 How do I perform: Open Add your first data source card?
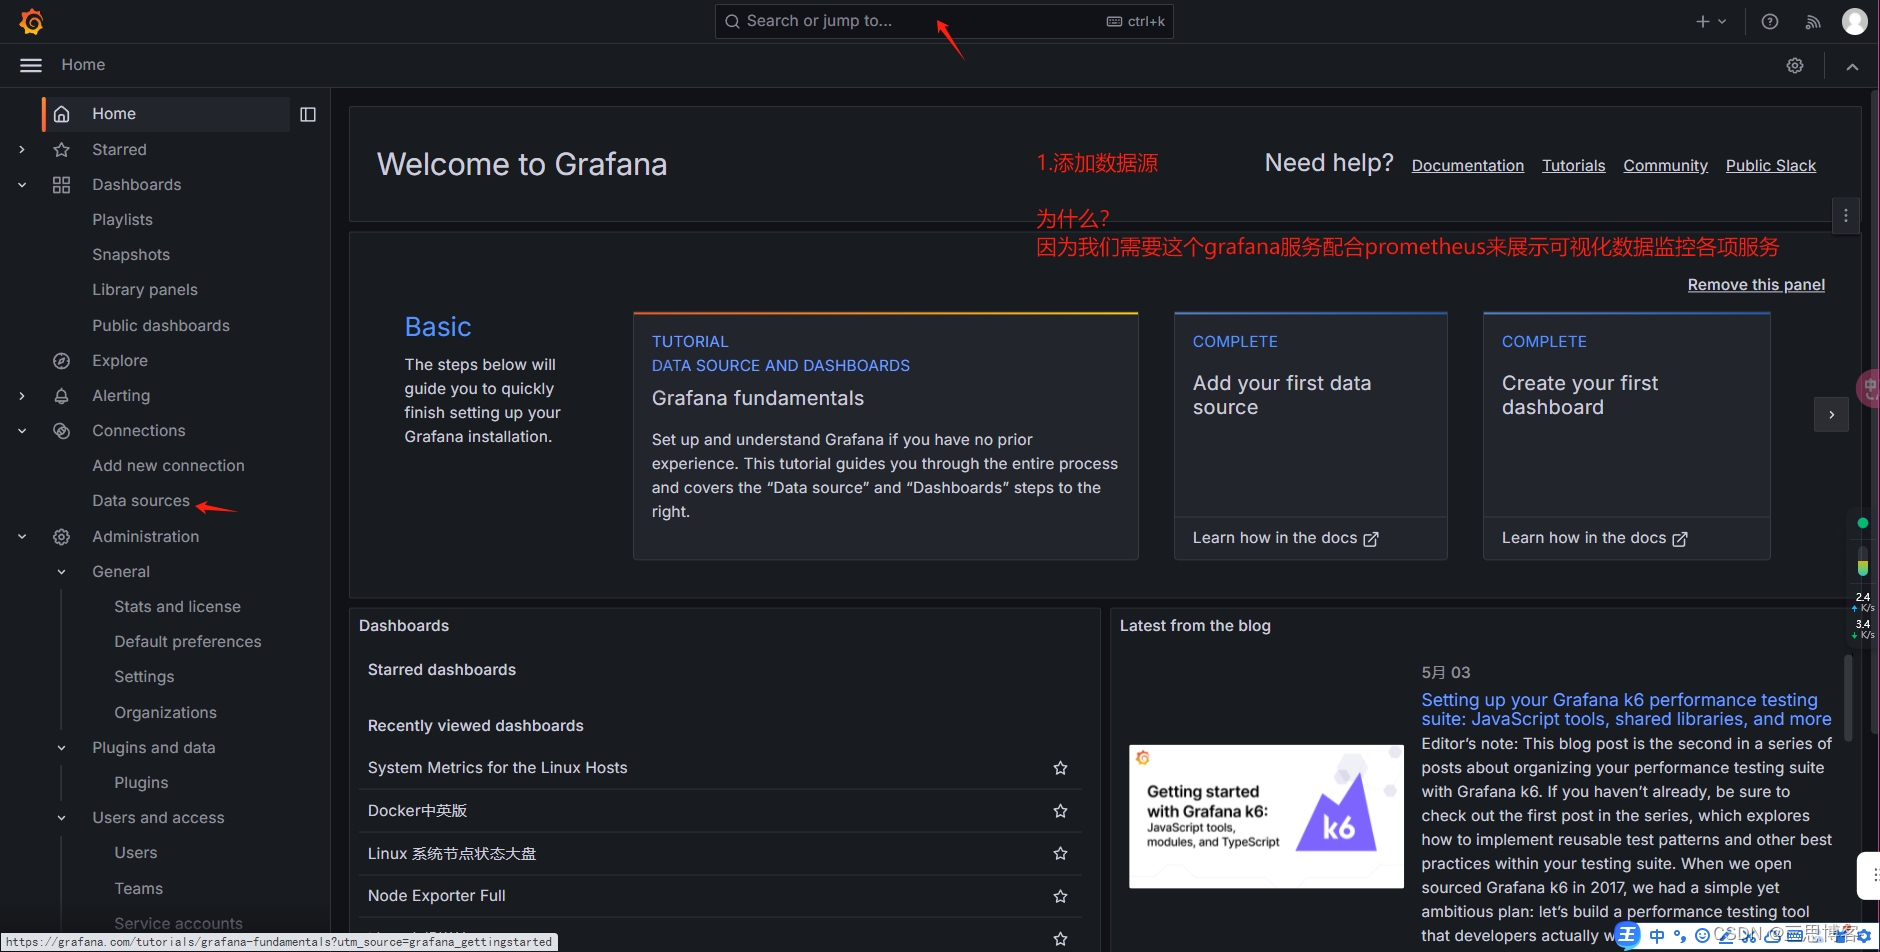1311,415
